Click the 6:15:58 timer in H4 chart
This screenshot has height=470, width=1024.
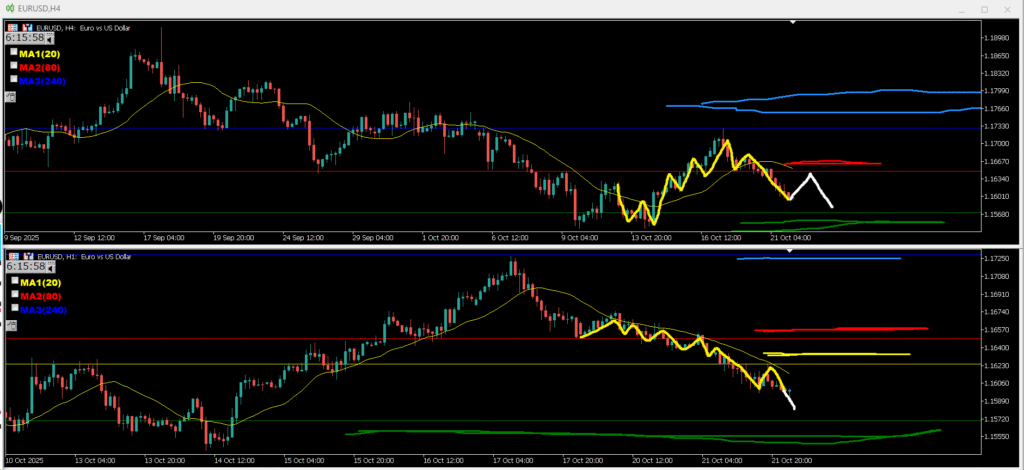point(24,38)
